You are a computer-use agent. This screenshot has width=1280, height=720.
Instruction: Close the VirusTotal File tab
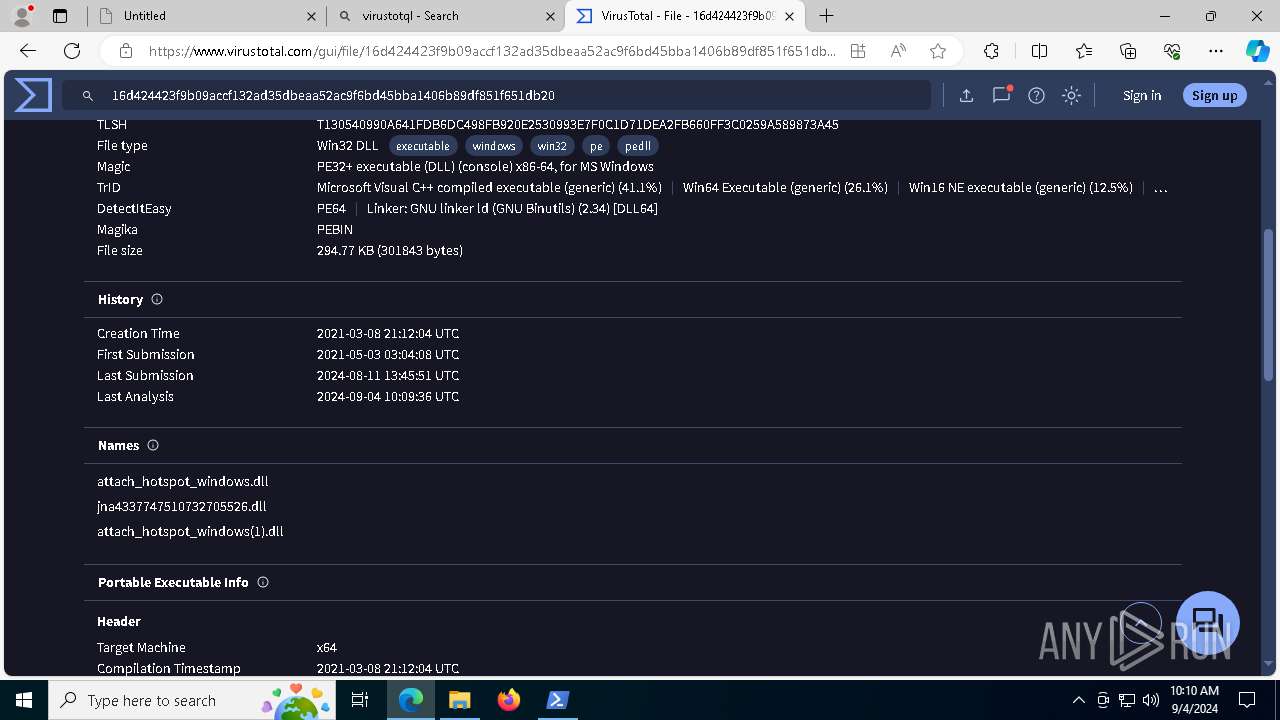(790, 16)
